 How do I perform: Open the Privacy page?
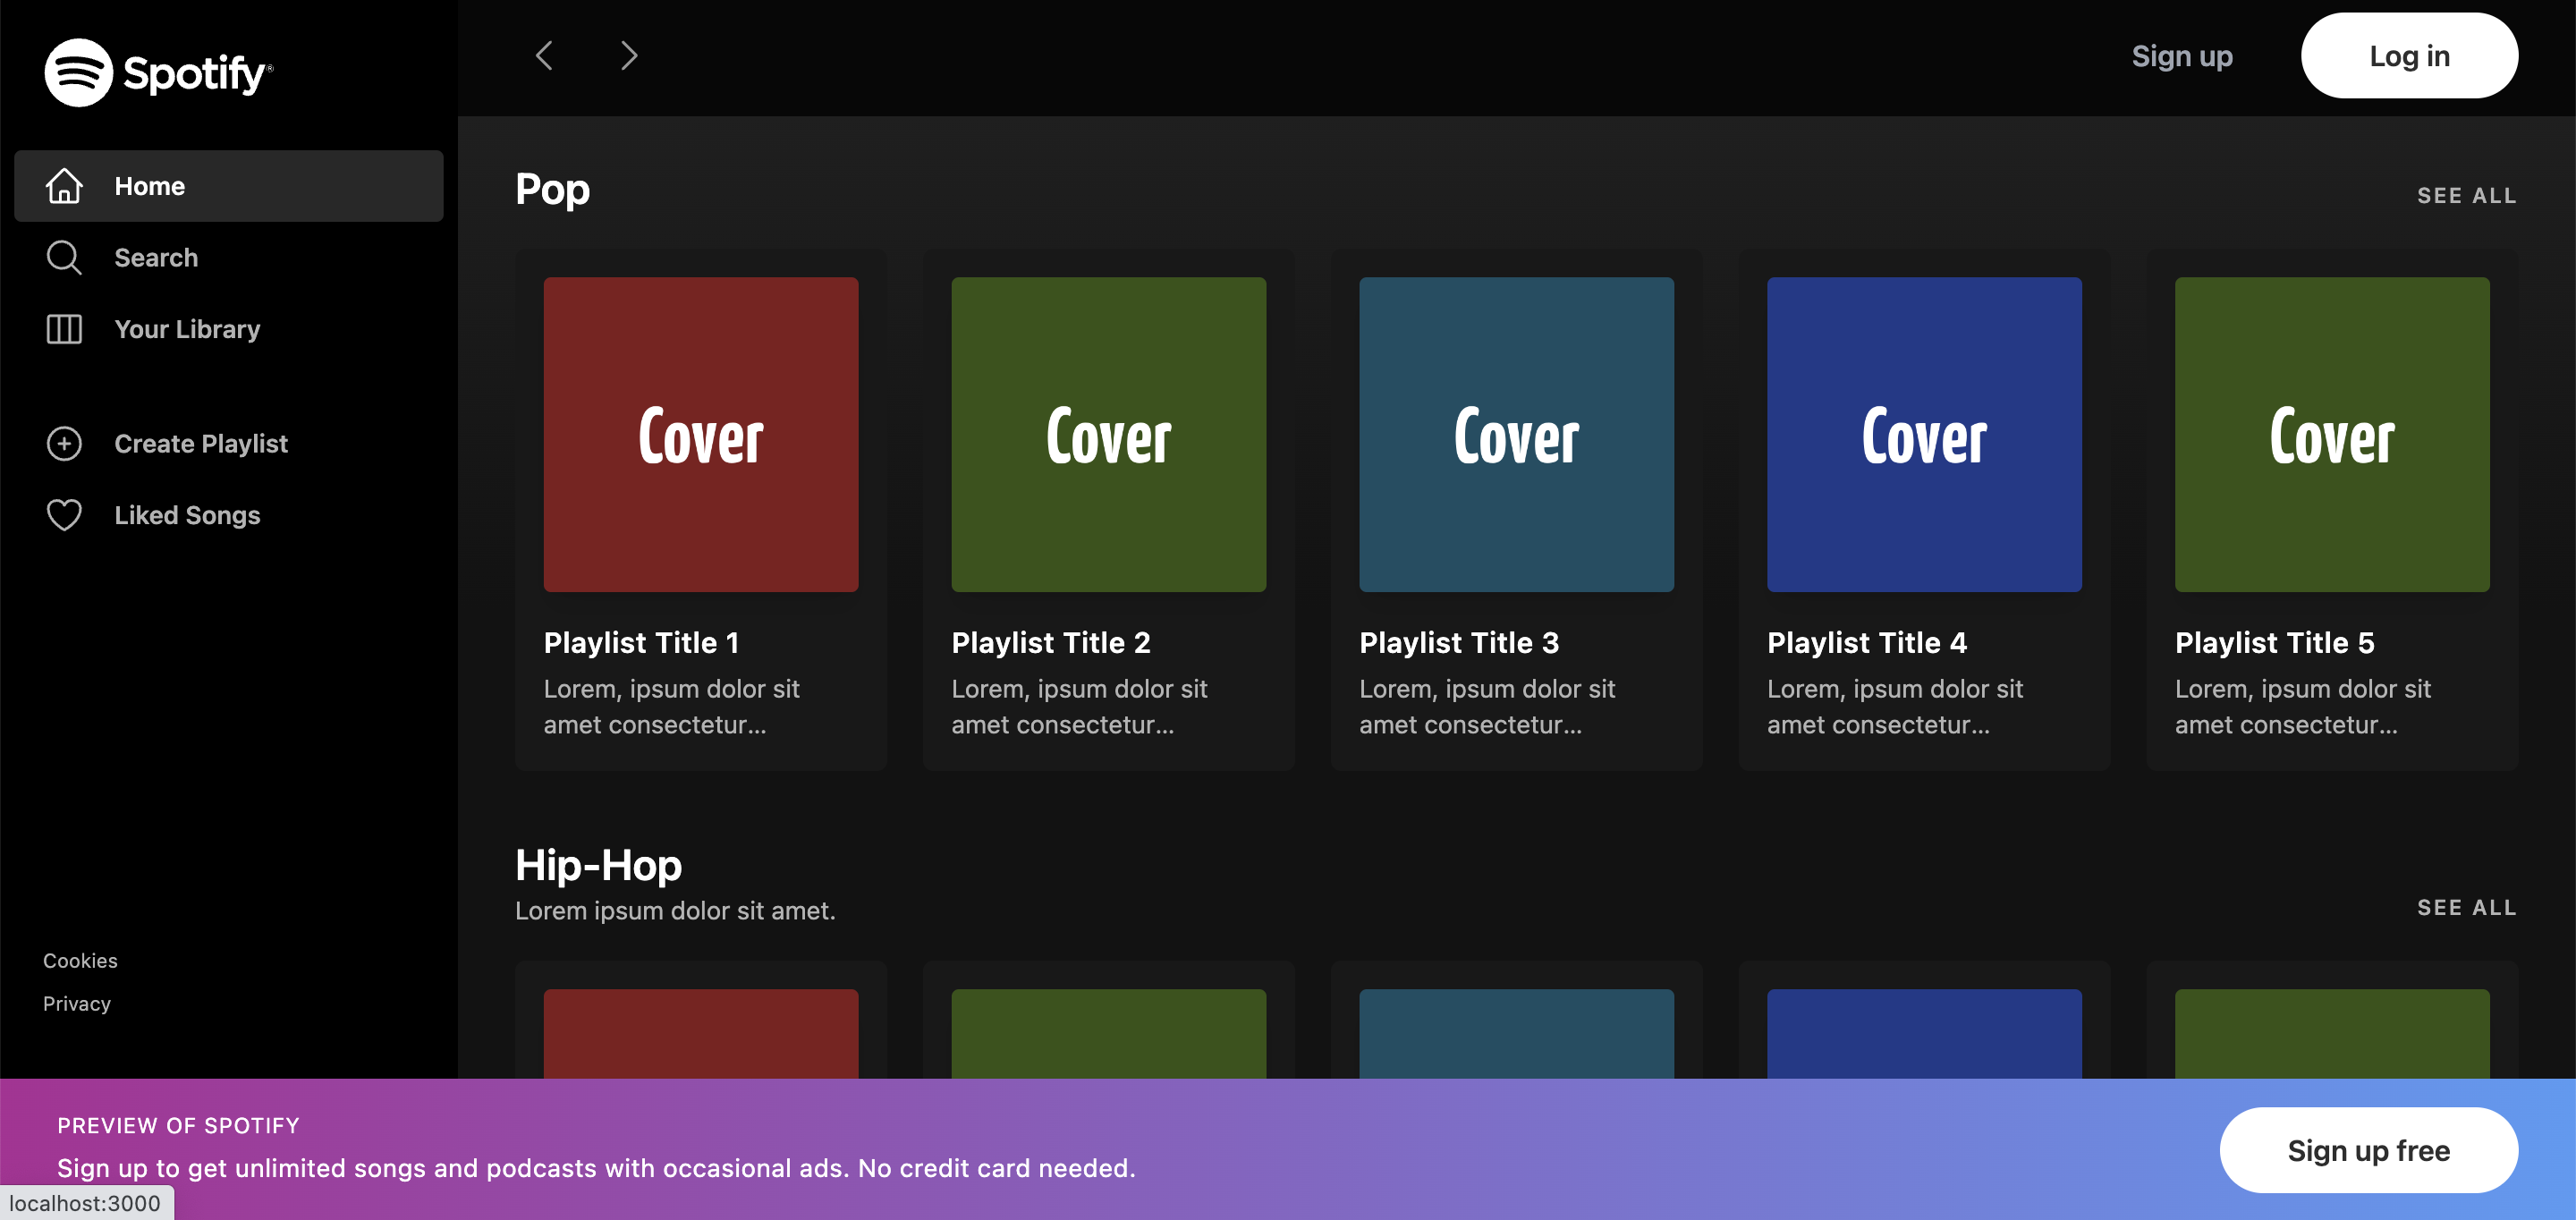click(x=76, y=1003)
